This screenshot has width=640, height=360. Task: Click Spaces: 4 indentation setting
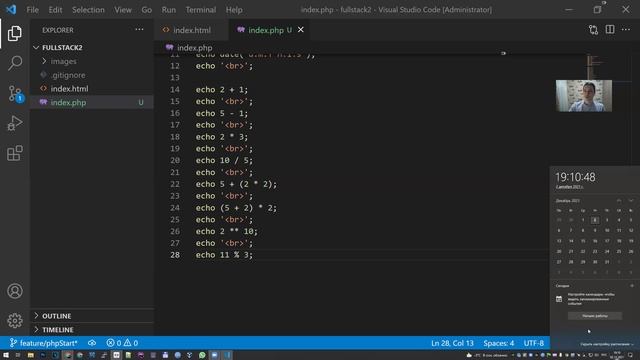499,343
